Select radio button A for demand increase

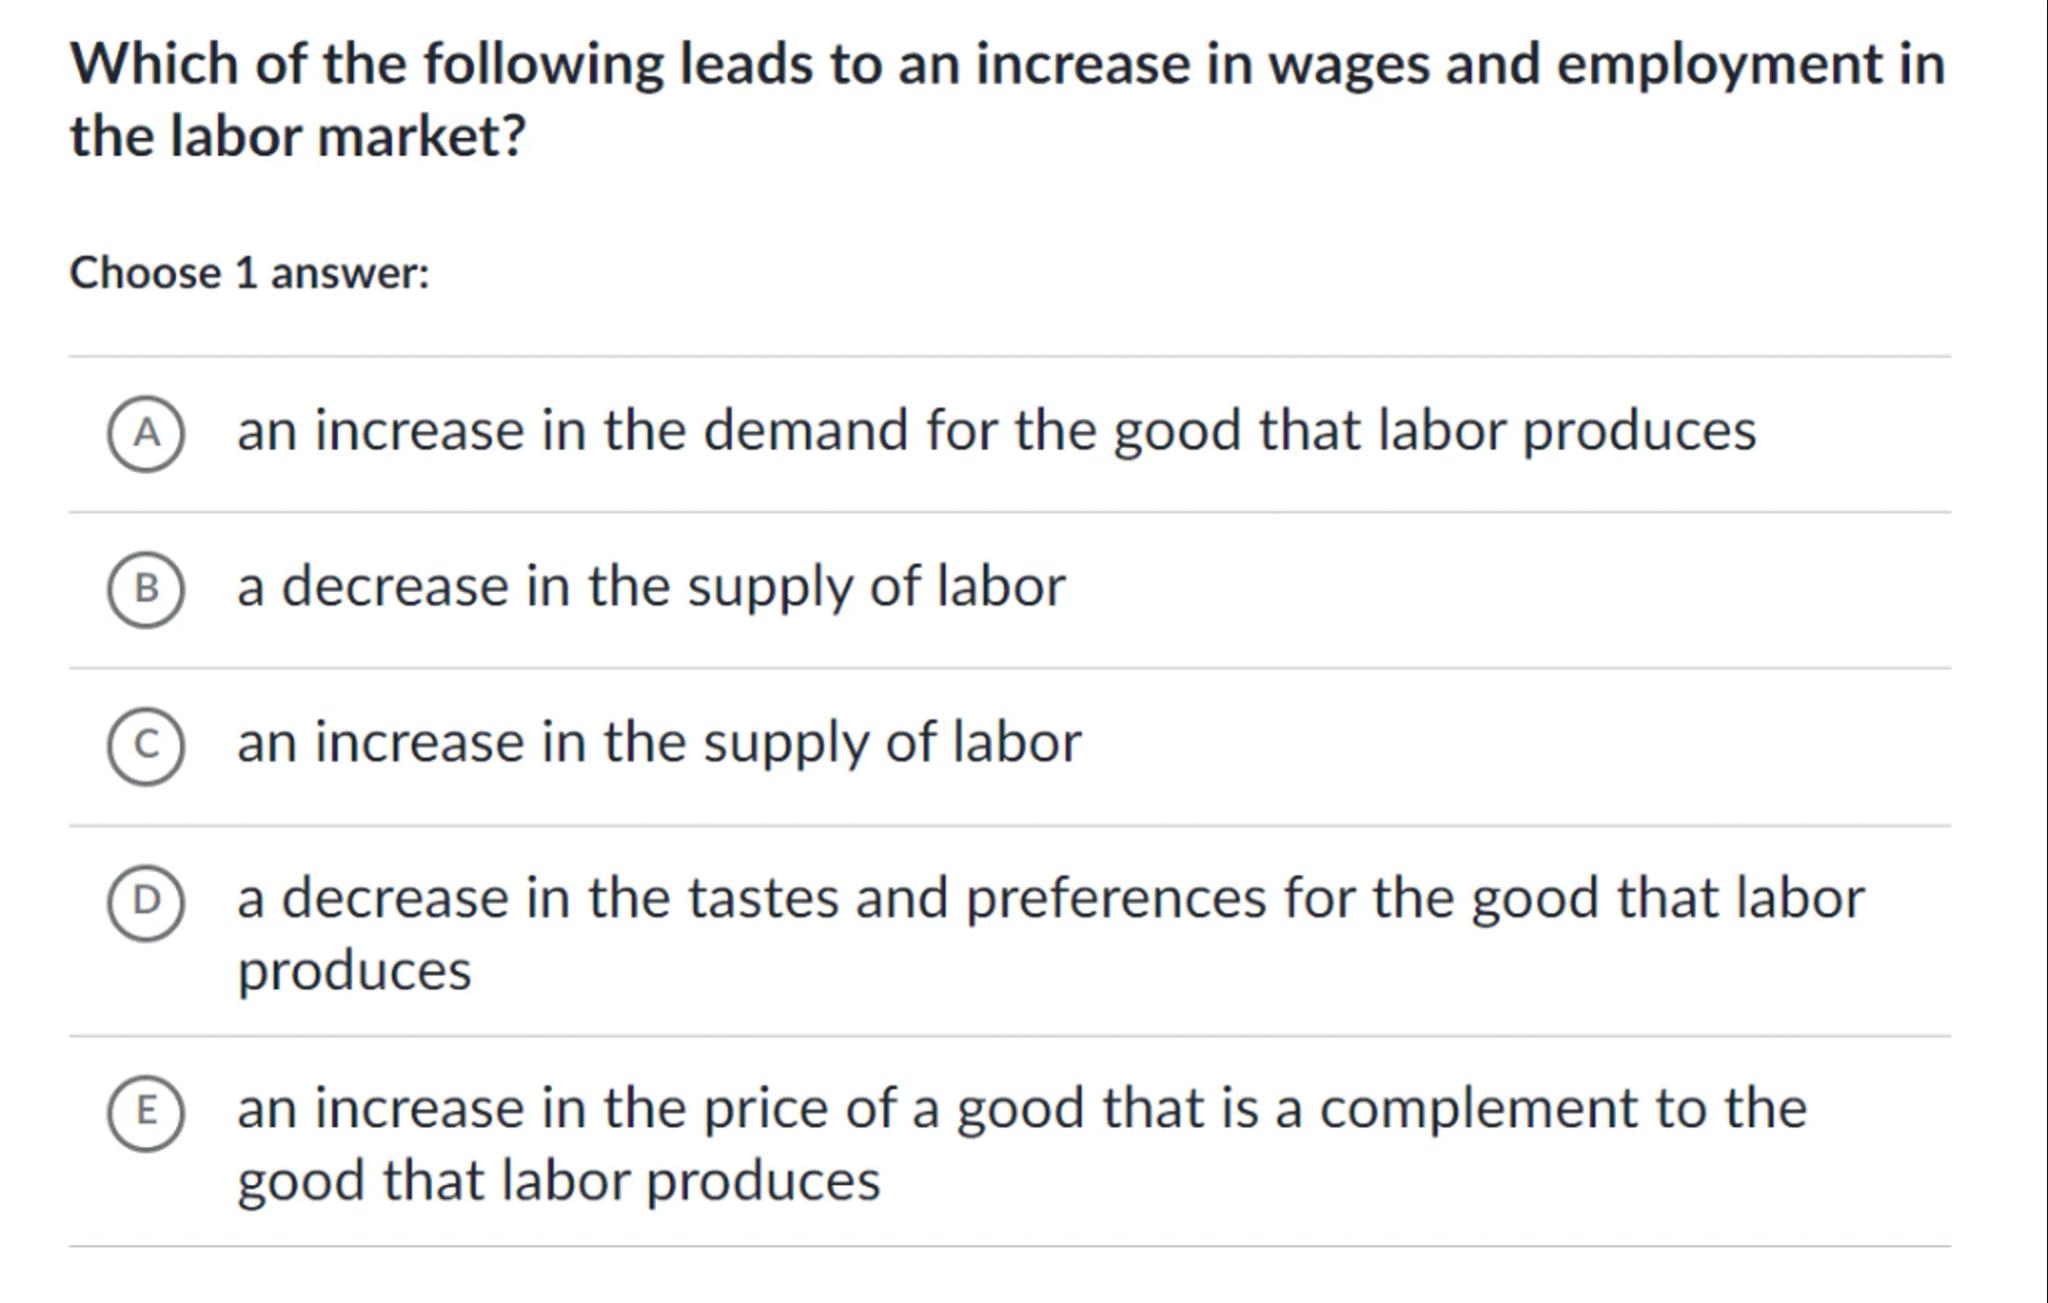(146, 434)
